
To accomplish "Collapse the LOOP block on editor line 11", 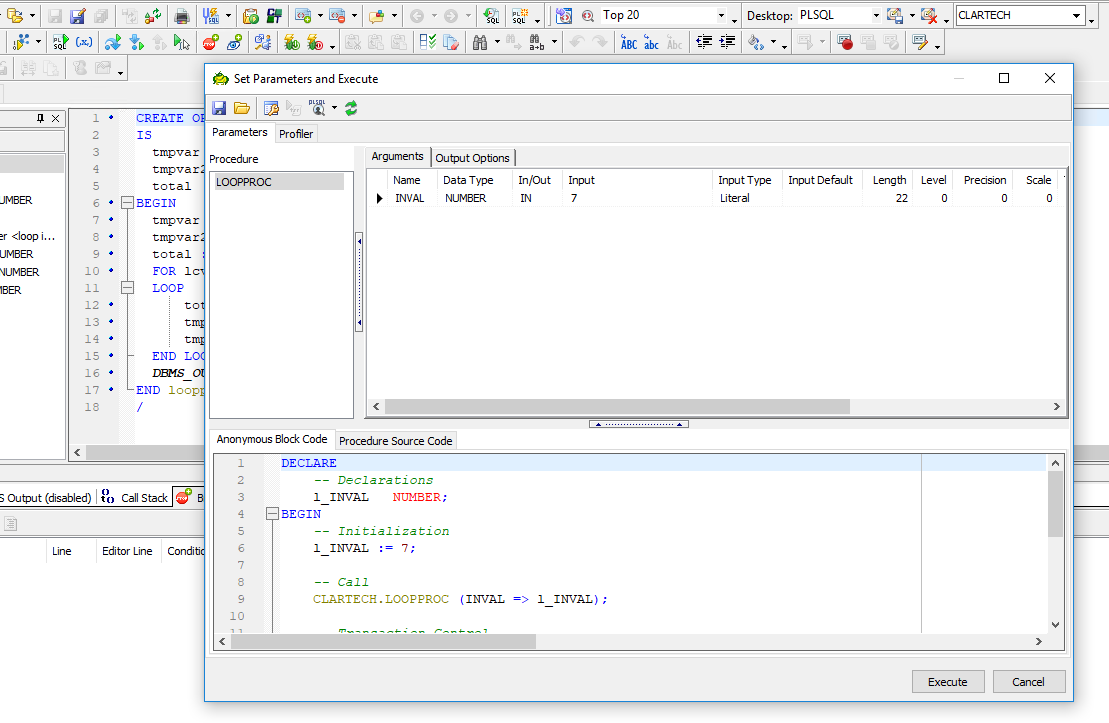I will (x=127, y=288).
